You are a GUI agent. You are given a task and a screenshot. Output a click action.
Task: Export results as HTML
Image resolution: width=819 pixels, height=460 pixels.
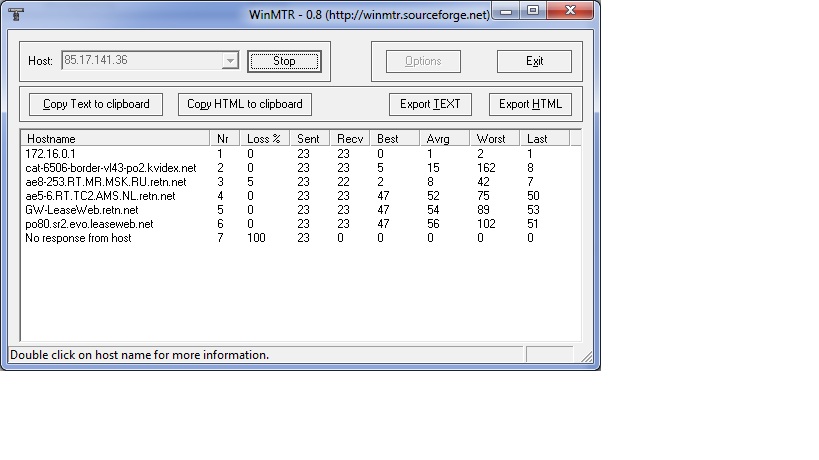[530, 104]
